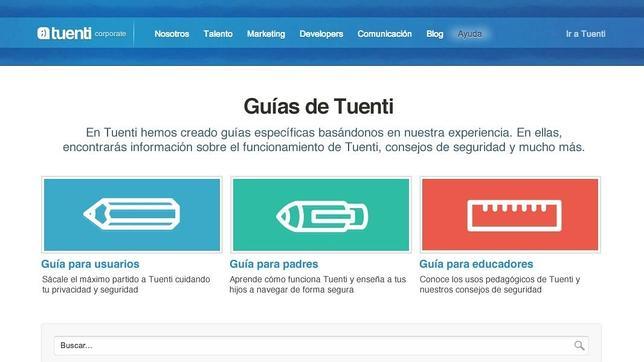Open the Blog page
This screenshot has width=644, height=362.
(x=435, y=34)
